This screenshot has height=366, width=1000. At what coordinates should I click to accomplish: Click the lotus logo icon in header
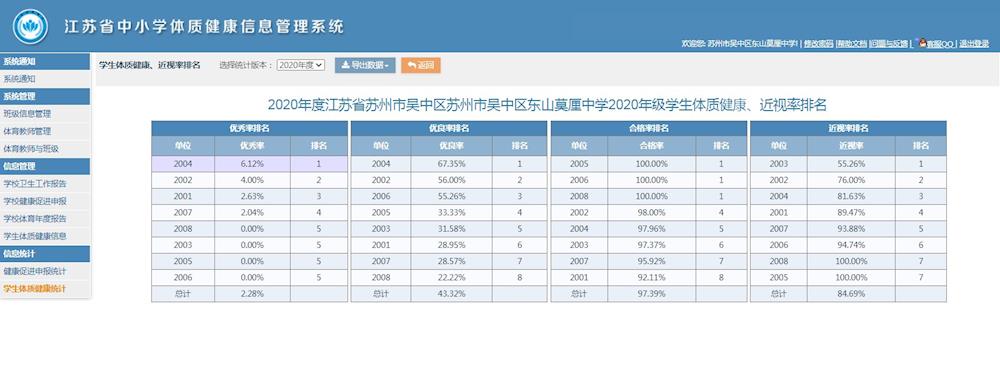30,26
